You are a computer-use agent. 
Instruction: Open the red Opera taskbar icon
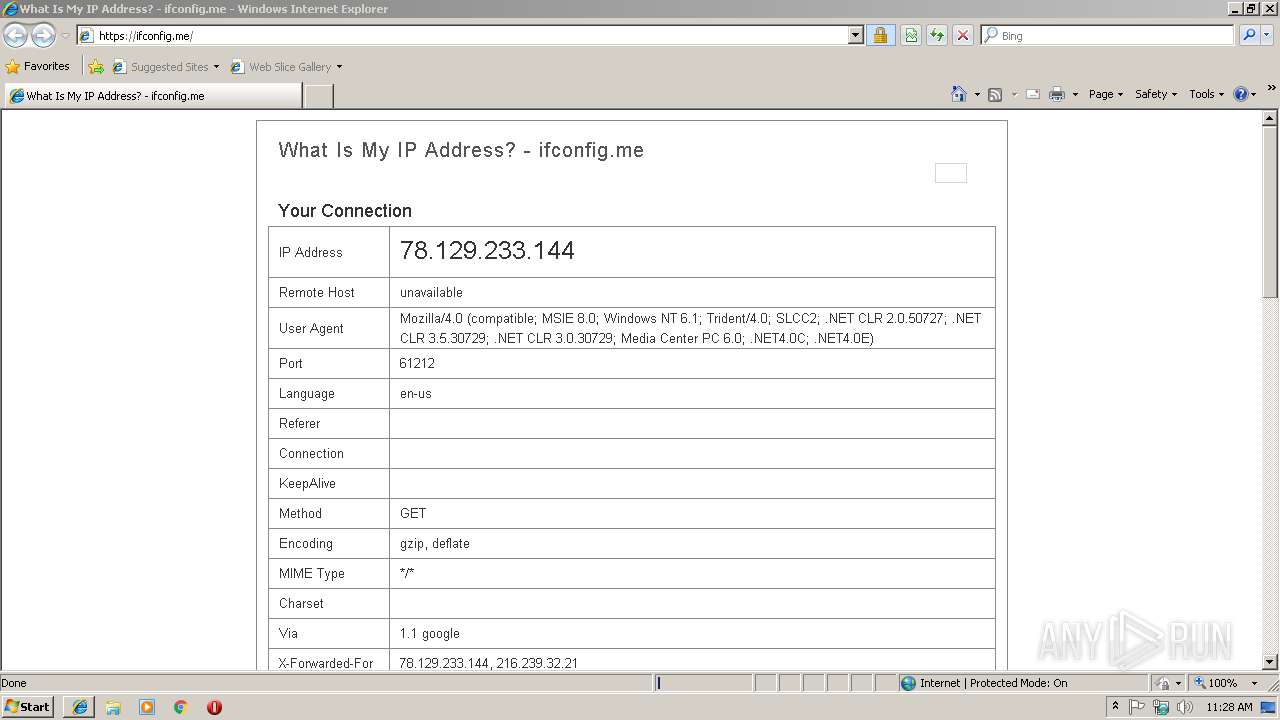[214, 707]
